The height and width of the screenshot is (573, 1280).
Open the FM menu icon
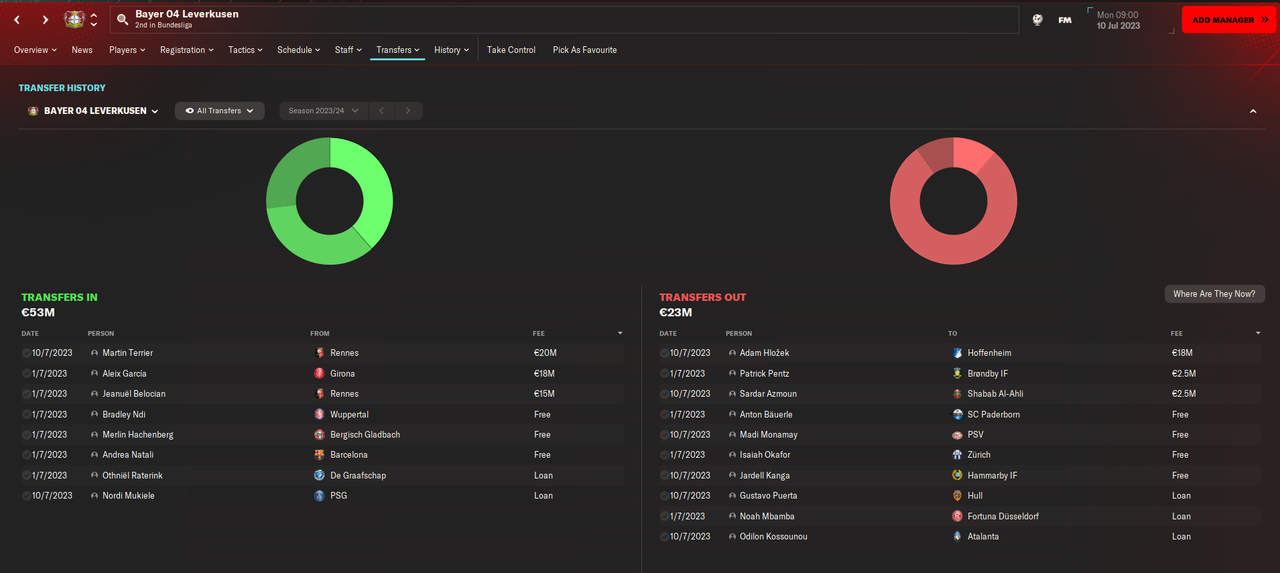click(1065, 20)
